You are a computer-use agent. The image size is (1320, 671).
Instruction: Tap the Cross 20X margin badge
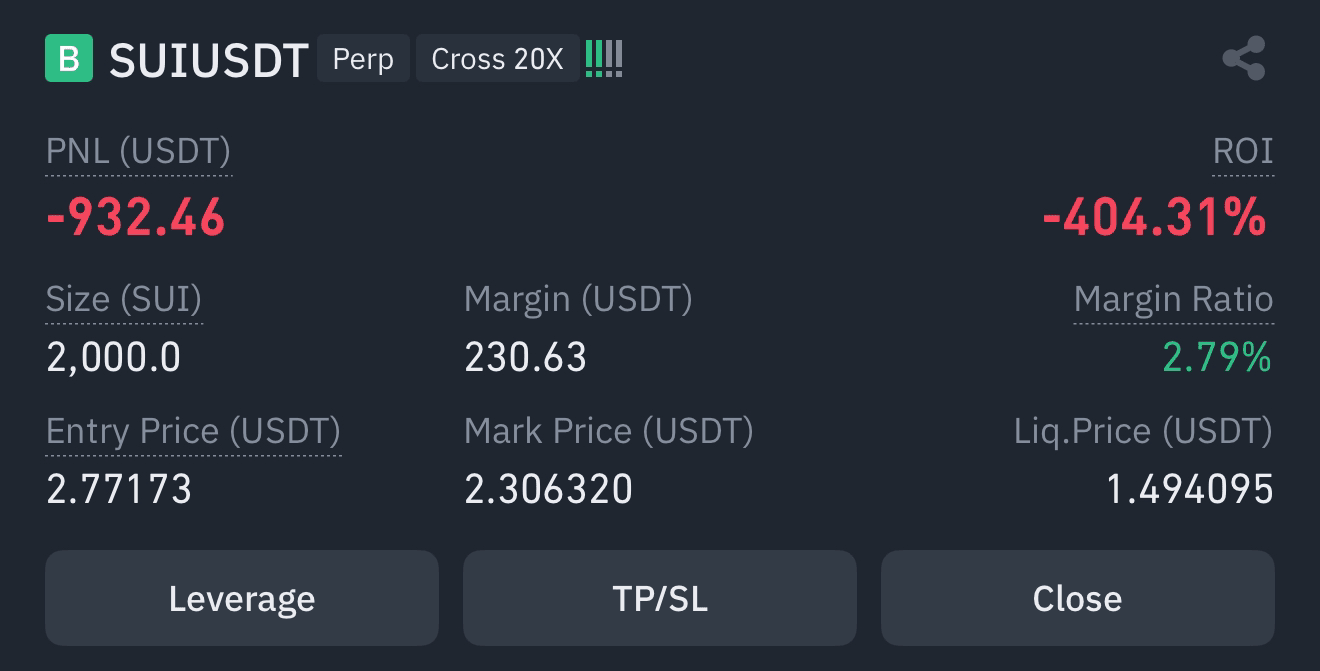[x=498, y=59]
